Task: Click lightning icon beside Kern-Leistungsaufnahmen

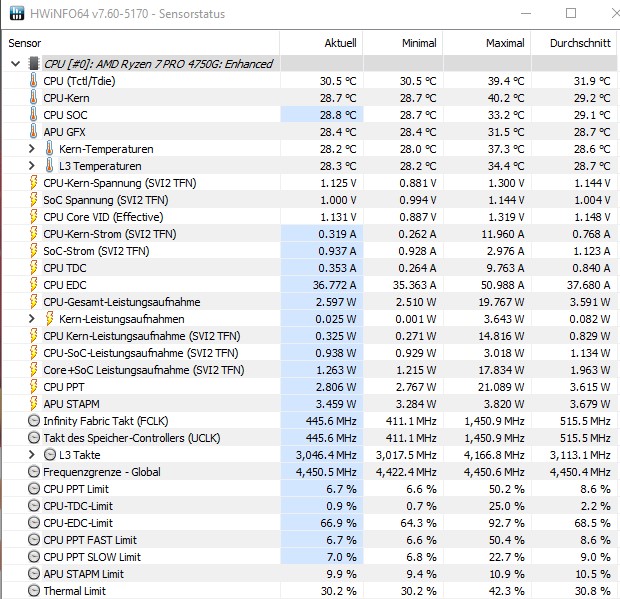Action: tap(49, 319)
